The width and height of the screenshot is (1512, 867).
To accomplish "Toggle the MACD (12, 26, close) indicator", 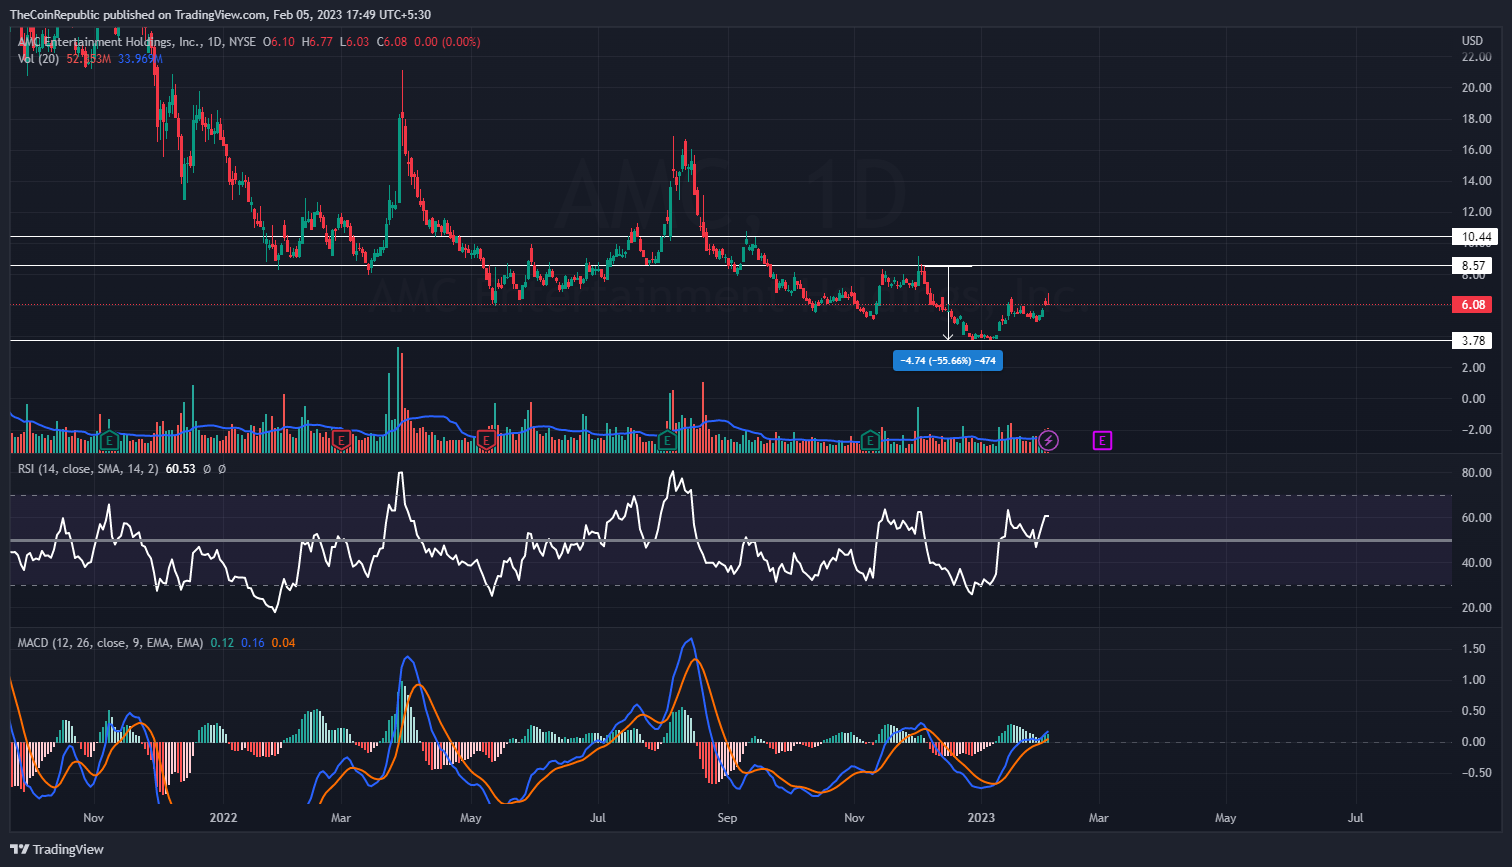I will pyautogui.click(x=110, y=643).
